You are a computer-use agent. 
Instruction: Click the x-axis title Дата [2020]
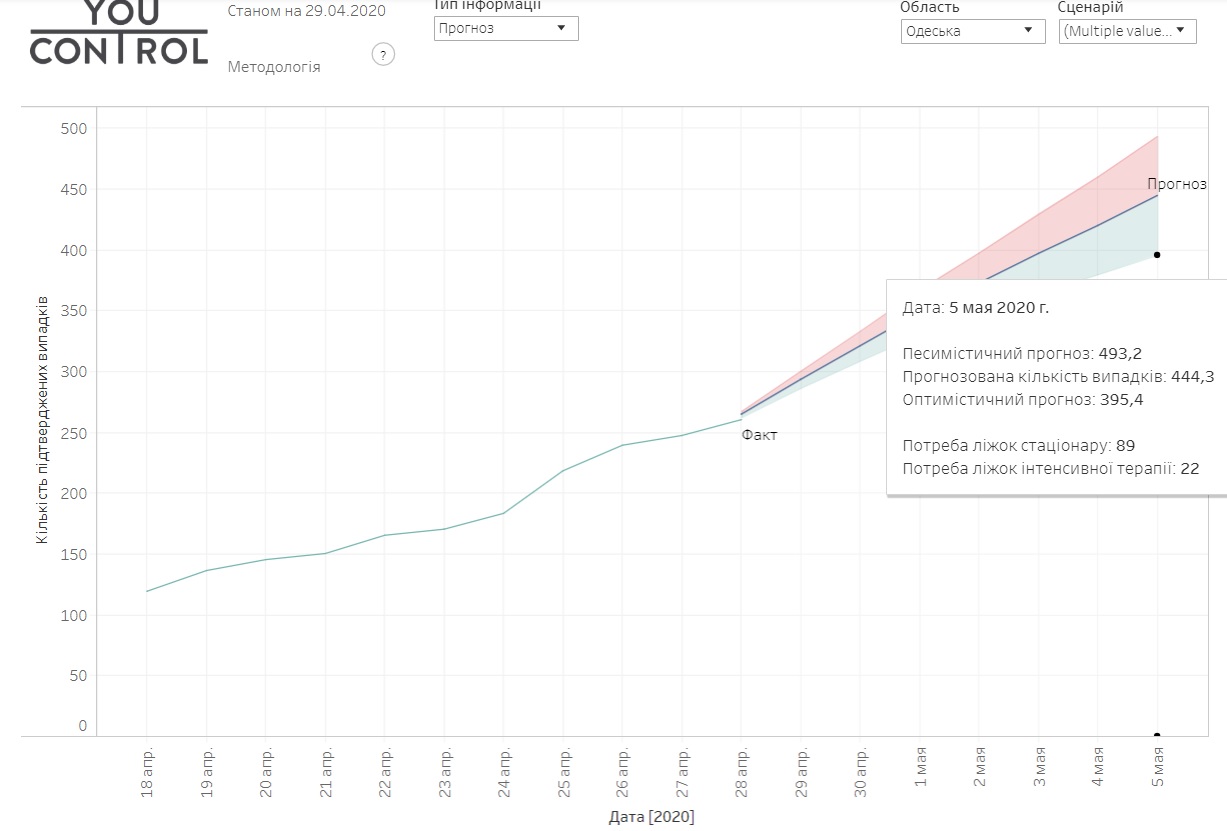[x=651, y=817]
